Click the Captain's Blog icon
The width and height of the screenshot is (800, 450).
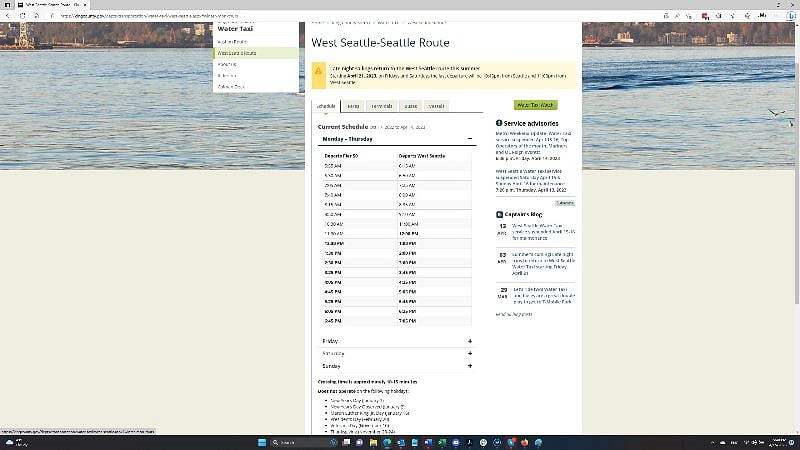499,214
